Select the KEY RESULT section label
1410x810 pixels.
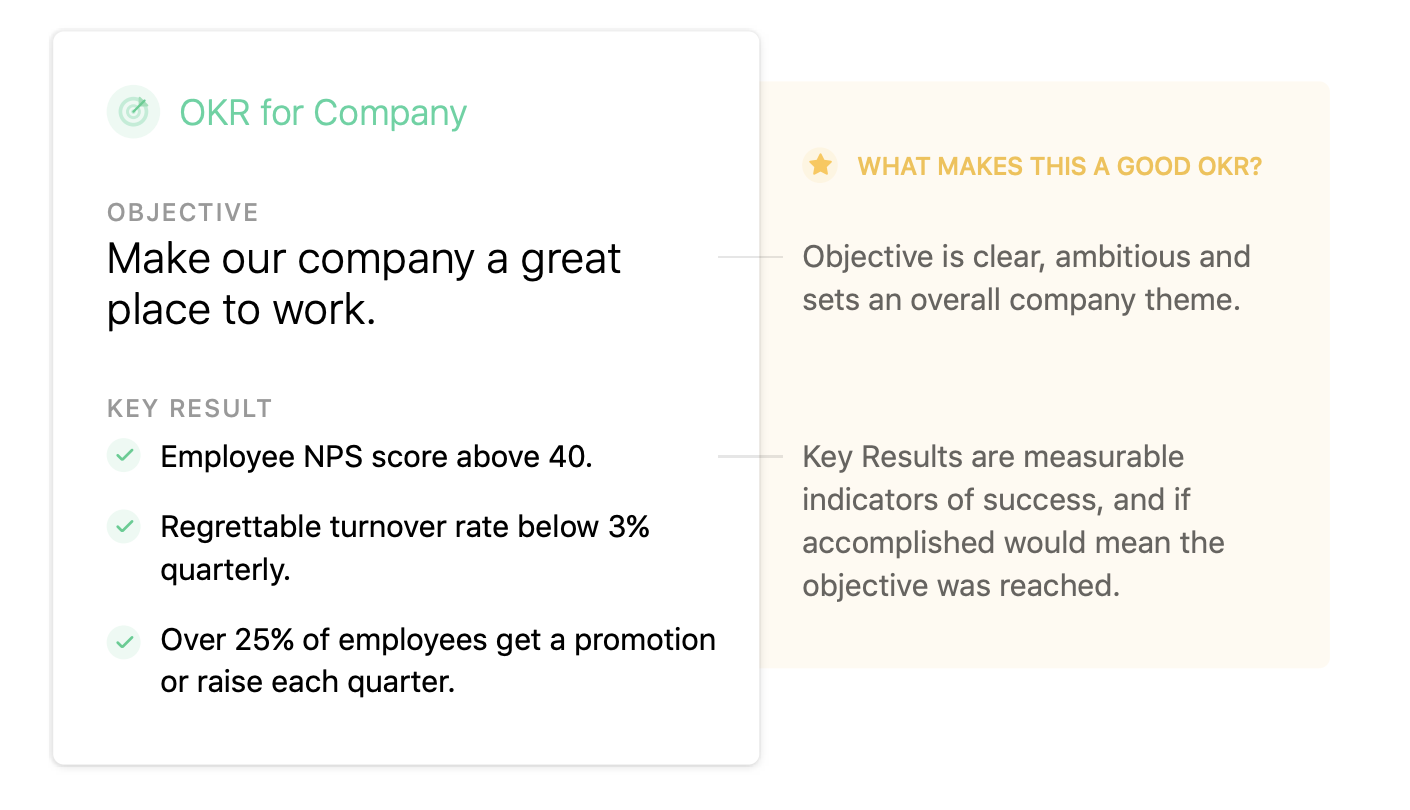pos(190,408)
